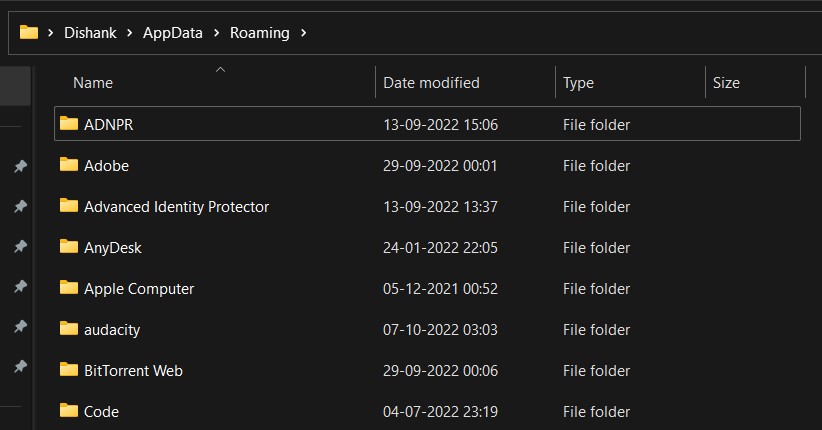Click the Code folder icon
Viewport: 822px width, 430px height.
69,411
